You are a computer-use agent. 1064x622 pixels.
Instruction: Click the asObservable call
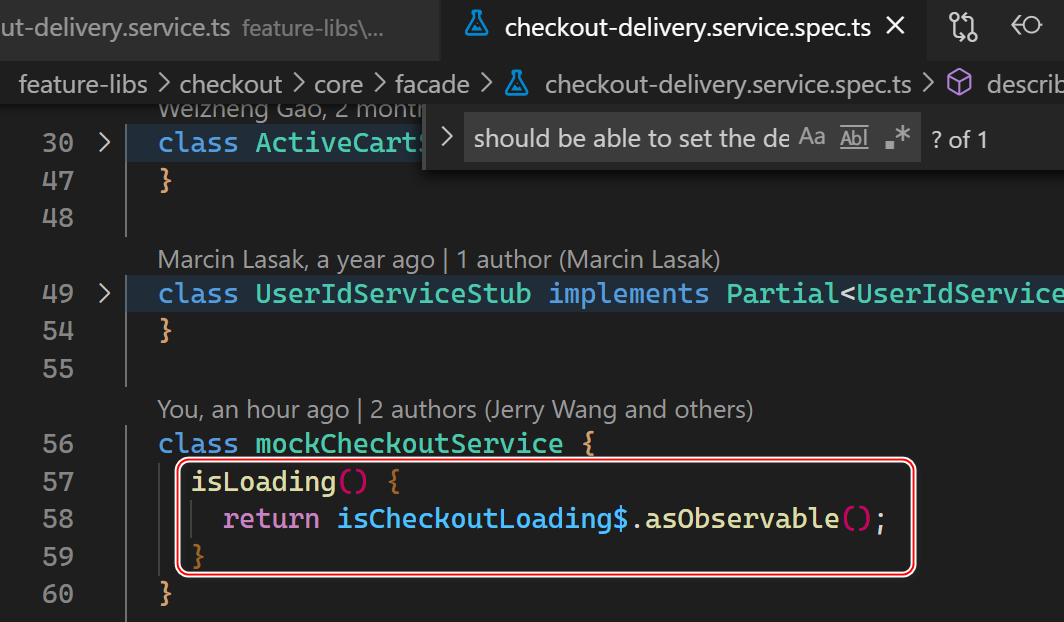point(742,518)
